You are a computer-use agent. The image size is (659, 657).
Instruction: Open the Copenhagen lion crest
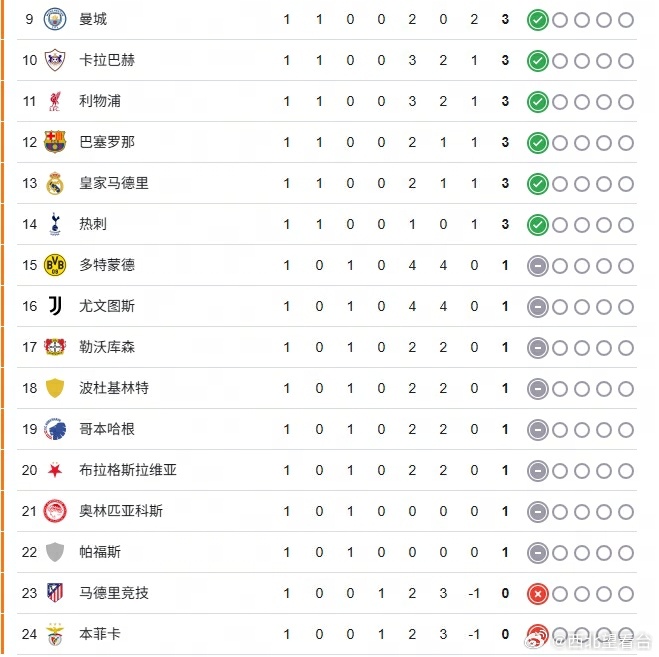click(55, 429)
